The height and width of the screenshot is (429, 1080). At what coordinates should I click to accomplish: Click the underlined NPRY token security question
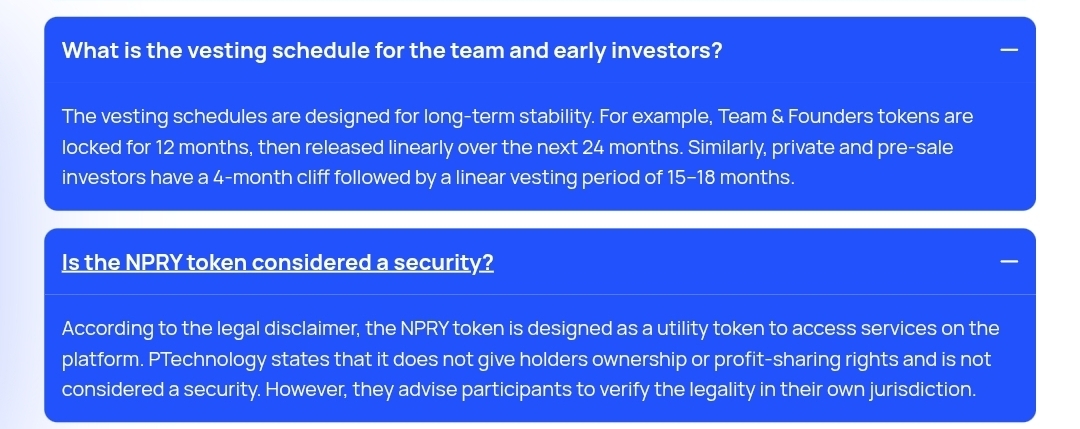tap(278, 262)
